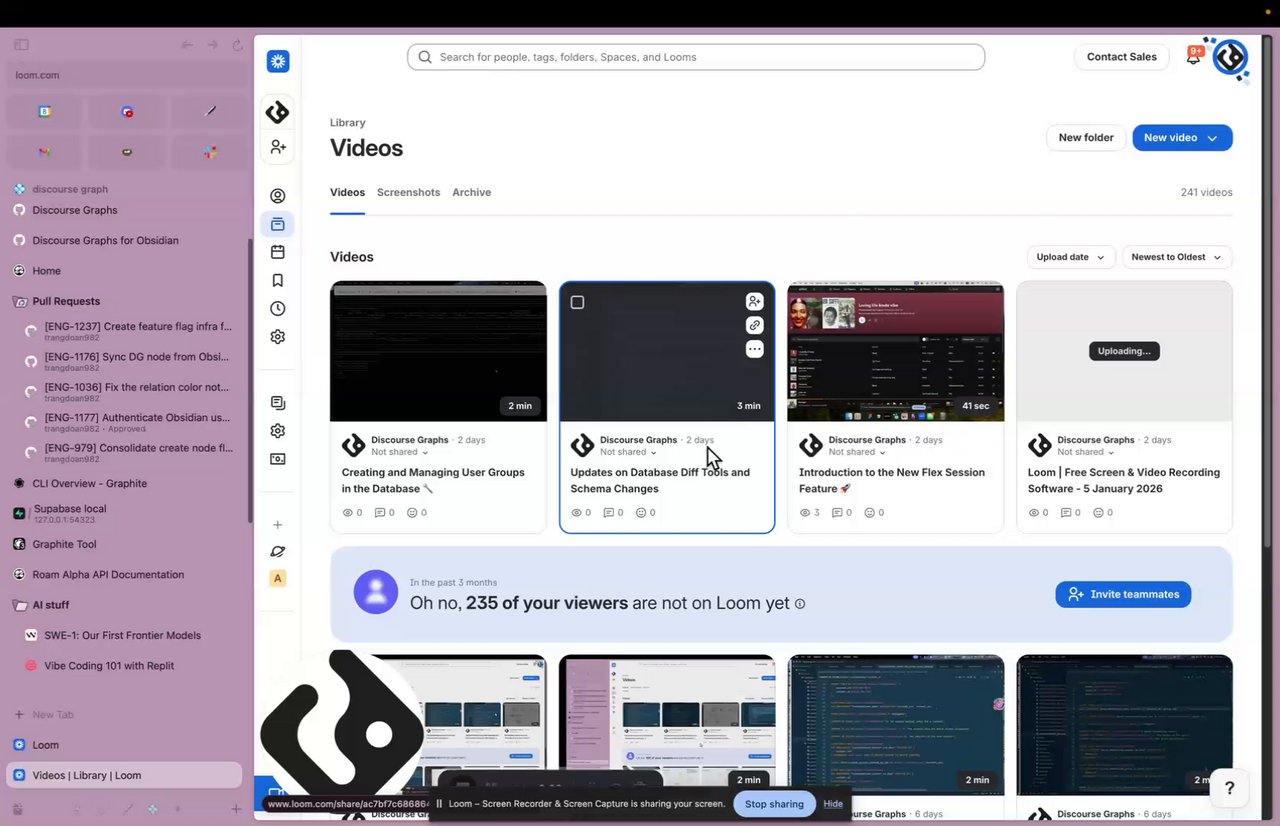Screen dimensions: 1280x826
Task: Open 'Not shared' dropdown on 'Introduction to the New Flex Session'
Action: pyautogui.click(x=857, y=452)
